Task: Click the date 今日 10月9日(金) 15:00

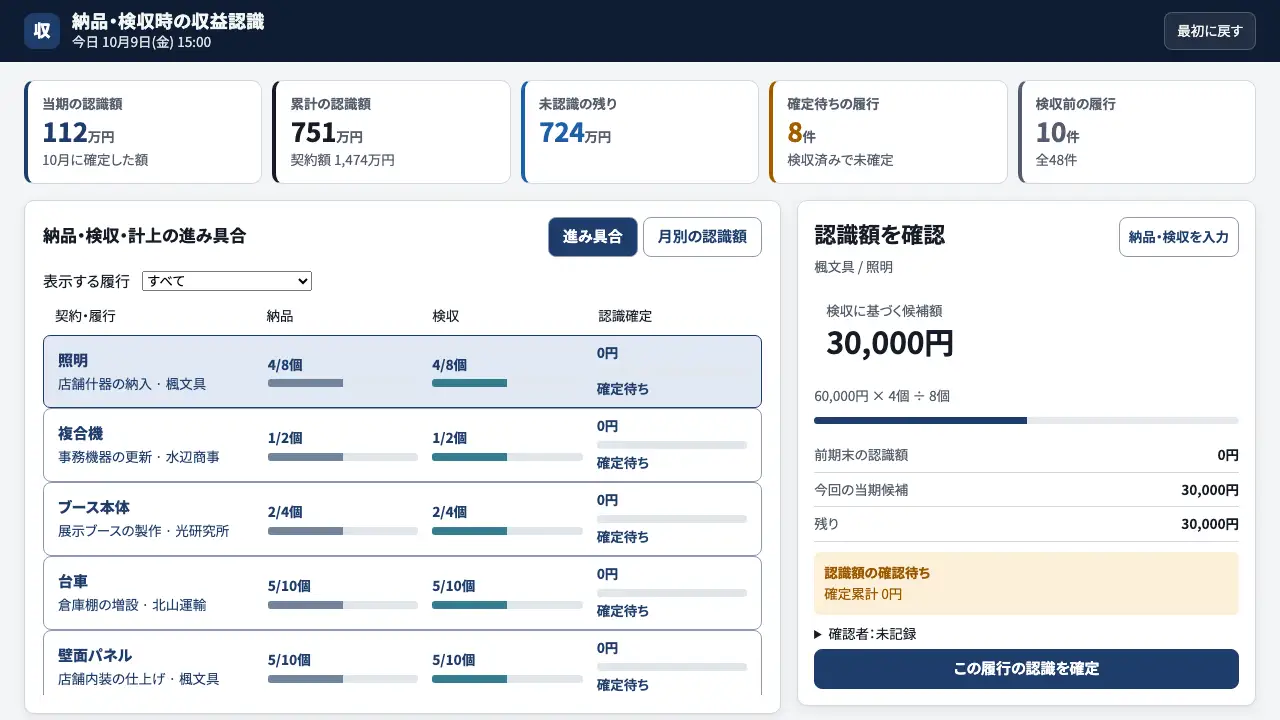Action: point(141,42)
